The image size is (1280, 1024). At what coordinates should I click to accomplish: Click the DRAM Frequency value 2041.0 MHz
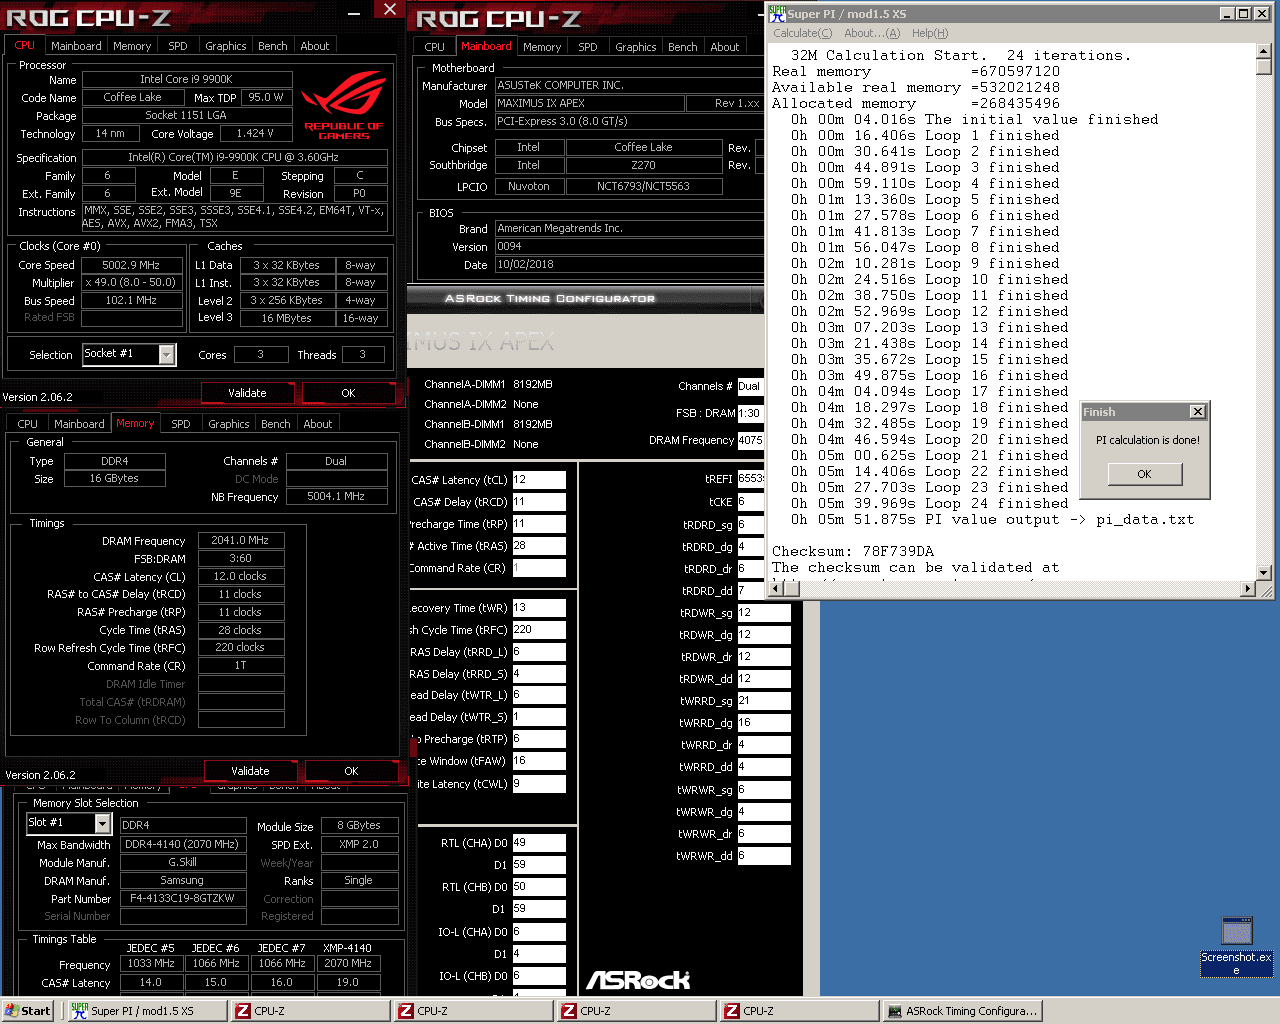240,540
